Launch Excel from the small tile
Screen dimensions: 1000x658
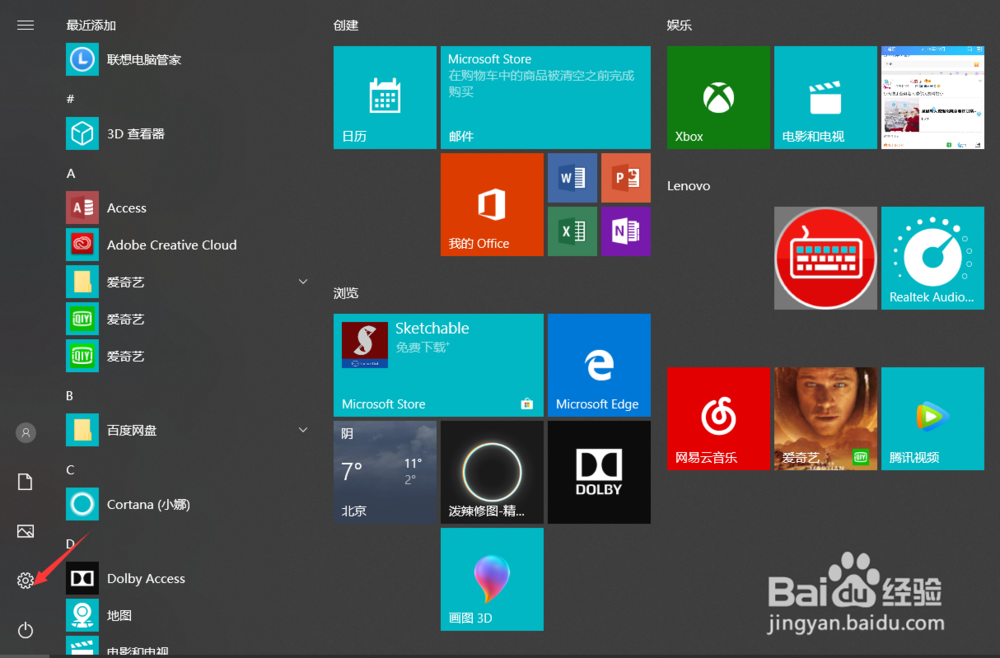point(572,231)
